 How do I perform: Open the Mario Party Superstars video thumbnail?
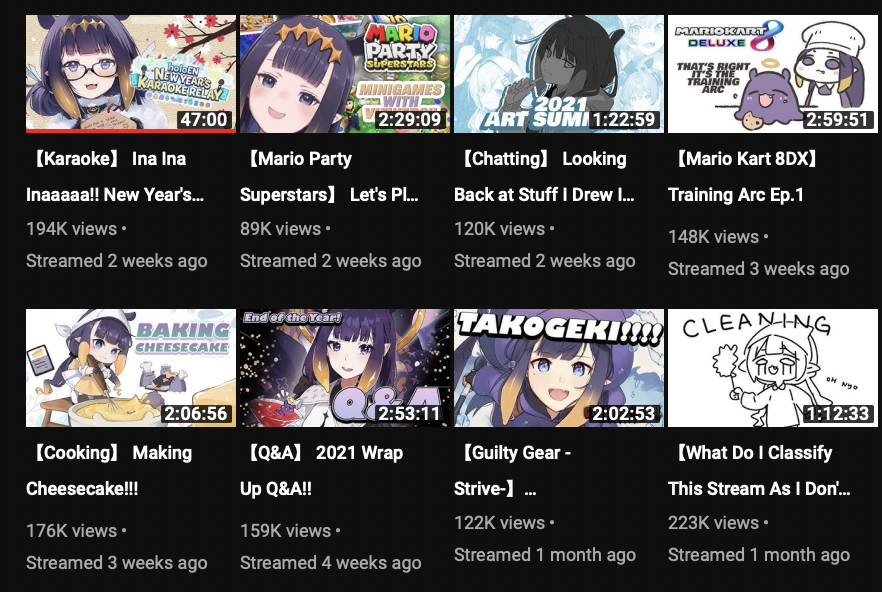click(345, 74)
